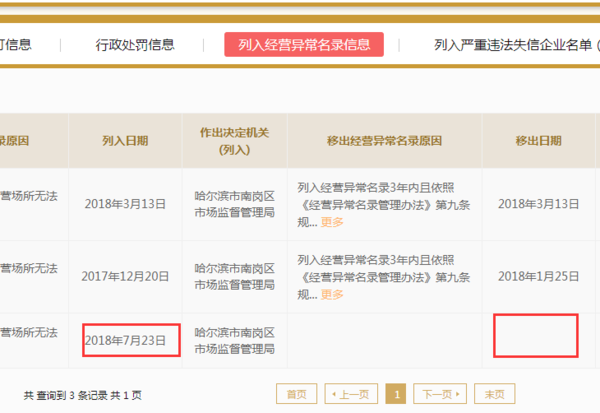
Task: Select the 2017年12月20日 listing date cell
Action: (x=125, y=276)
